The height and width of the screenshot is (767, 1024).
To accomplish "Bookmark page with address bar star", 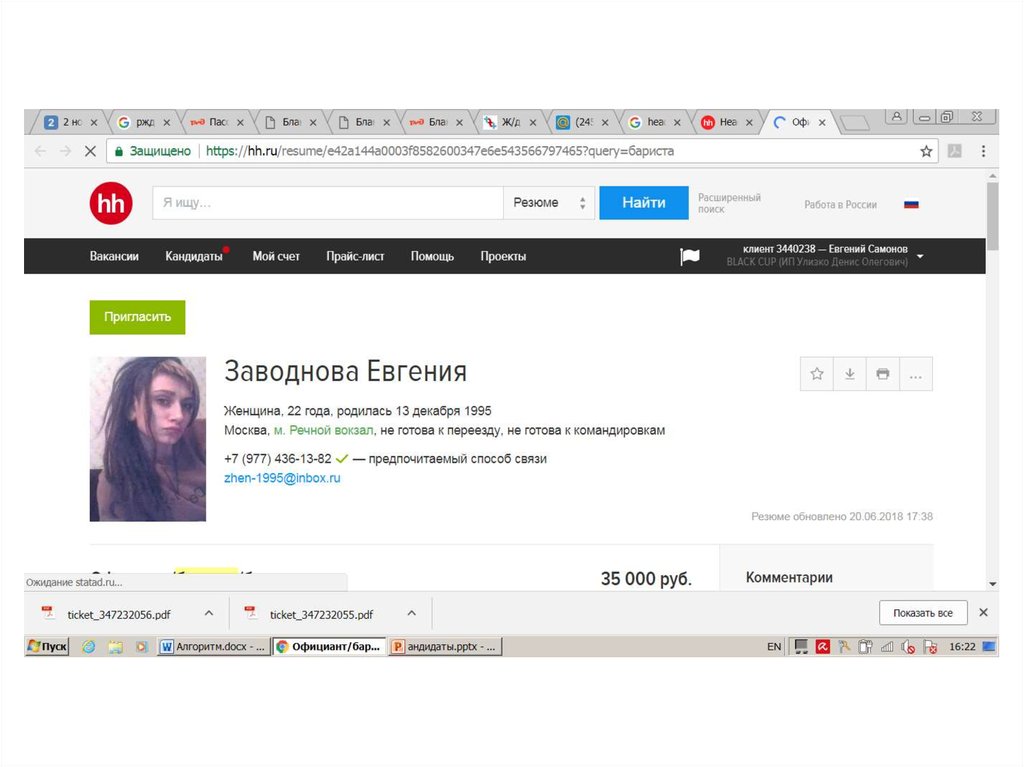I will click(926, 151).
